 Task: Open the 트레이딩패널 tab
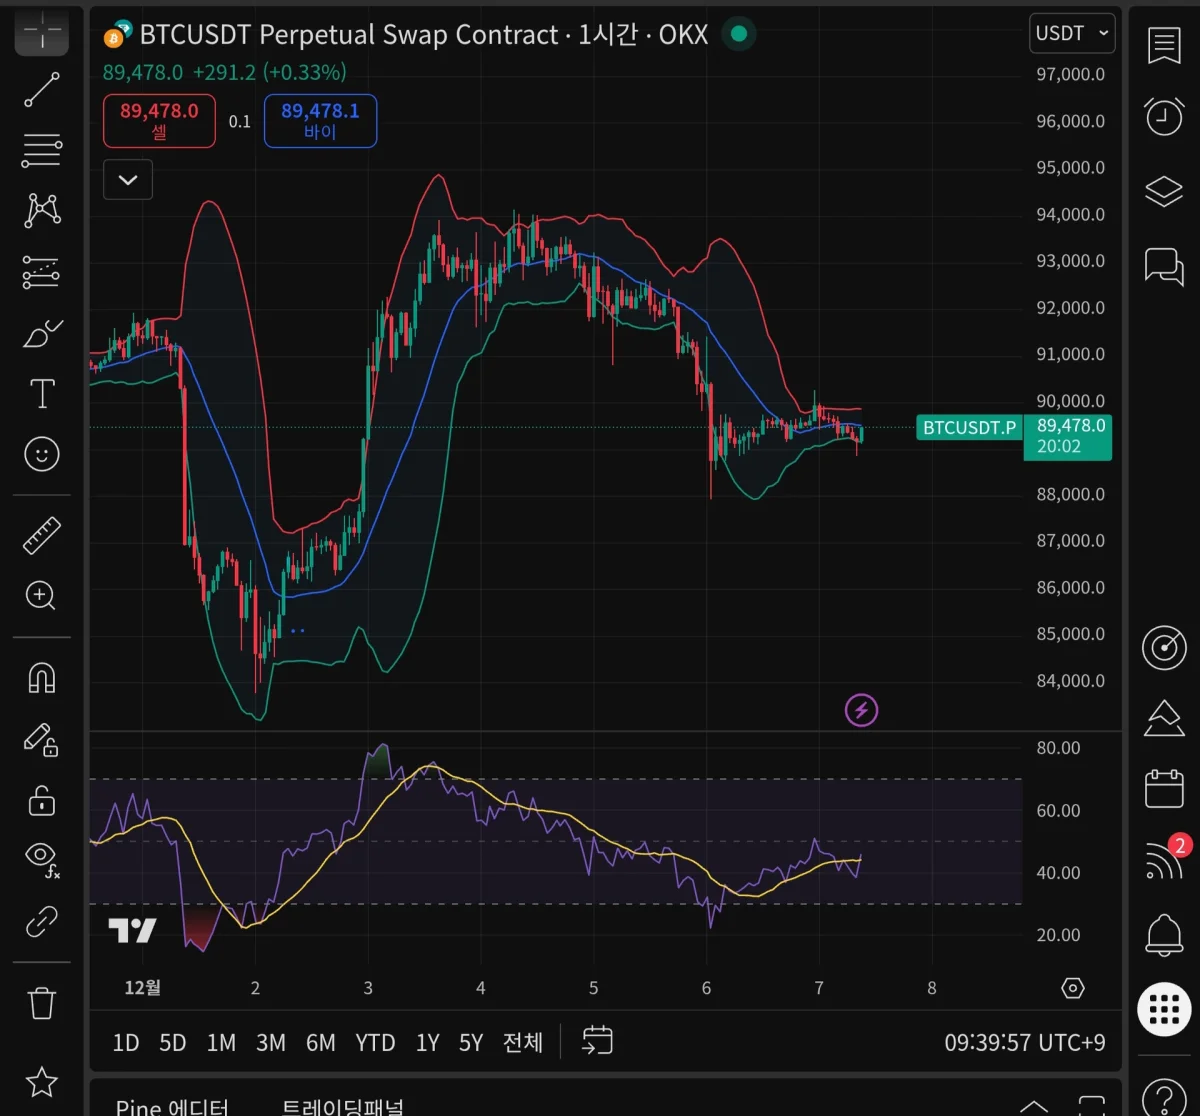tap(343, 1106)
